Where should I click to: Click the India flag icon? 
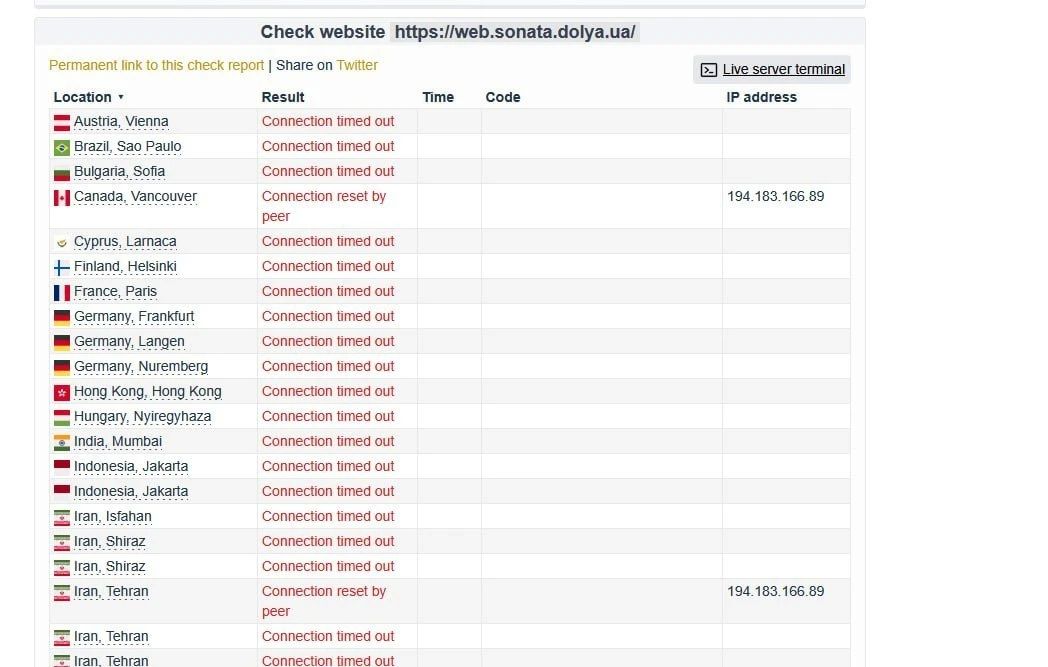[x=61, y=442]
